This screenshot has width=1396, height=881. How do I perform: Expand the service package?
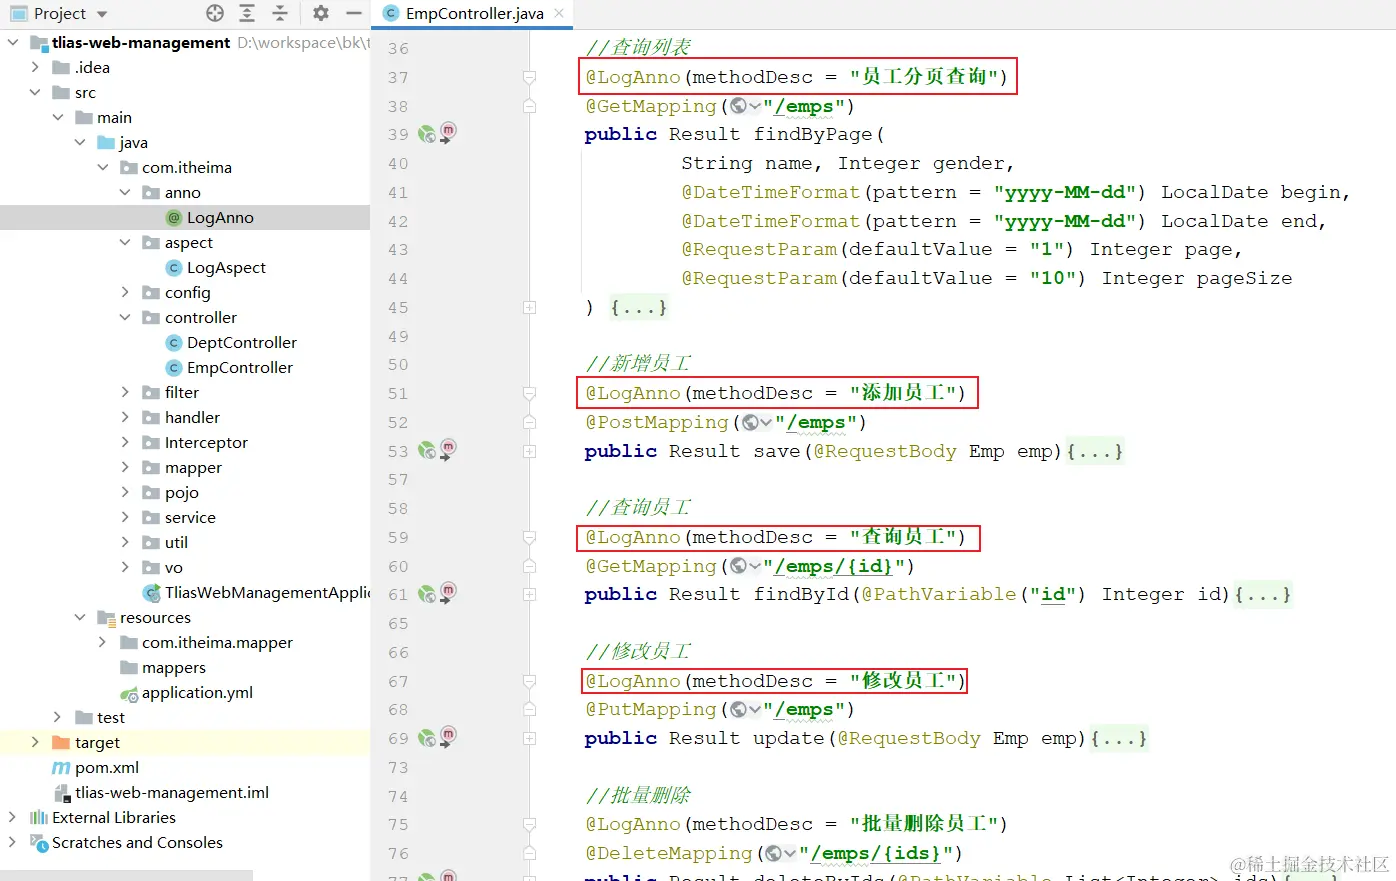(125, 517)
